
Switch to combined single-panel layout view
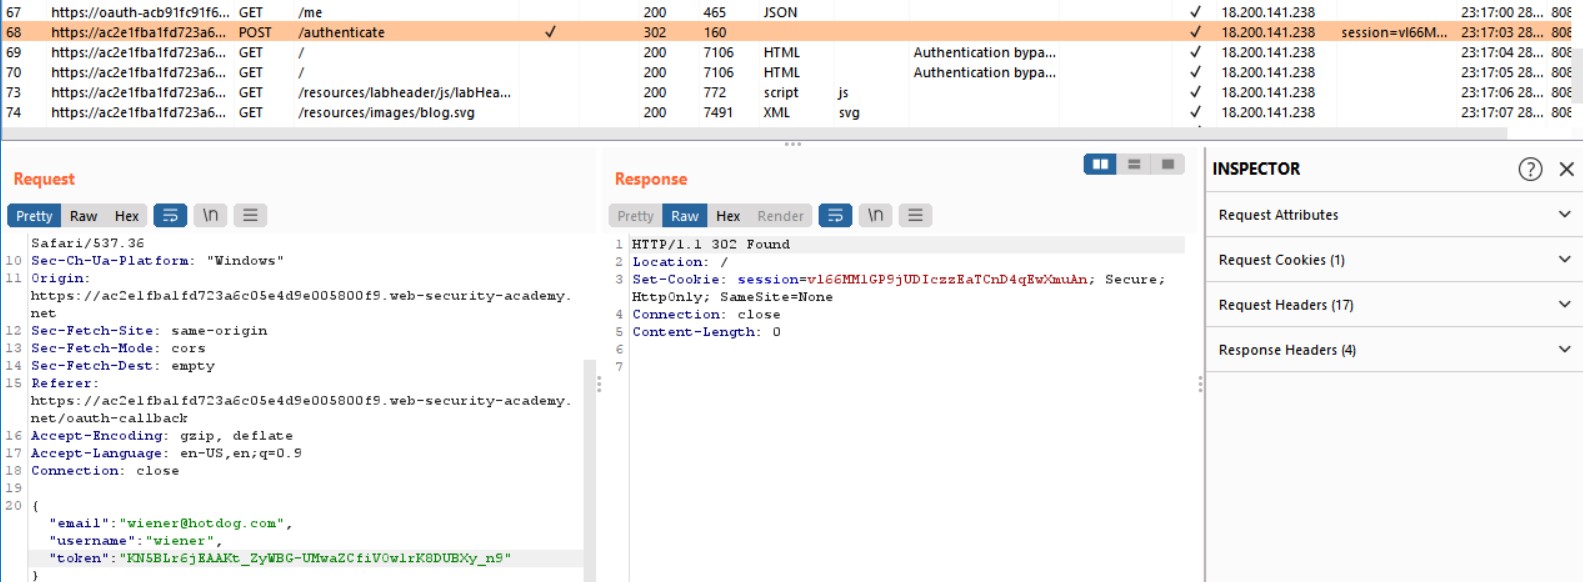1167,164
